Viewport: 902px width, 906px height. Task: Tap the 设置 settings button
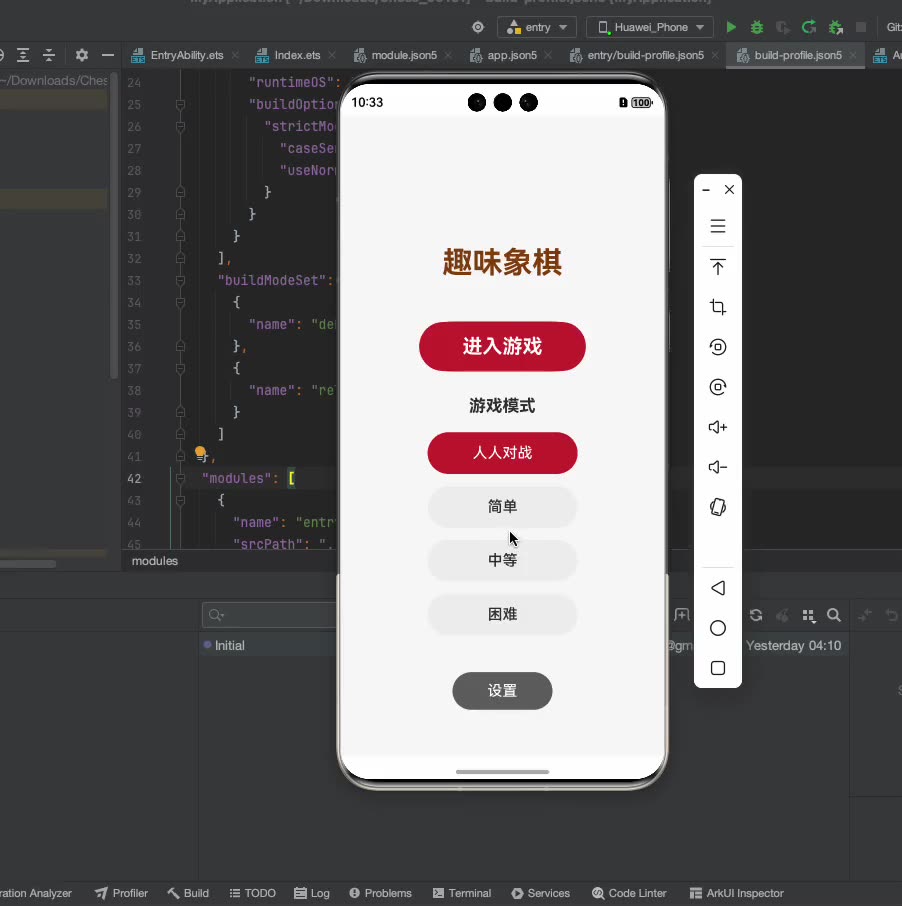(502, 690)
